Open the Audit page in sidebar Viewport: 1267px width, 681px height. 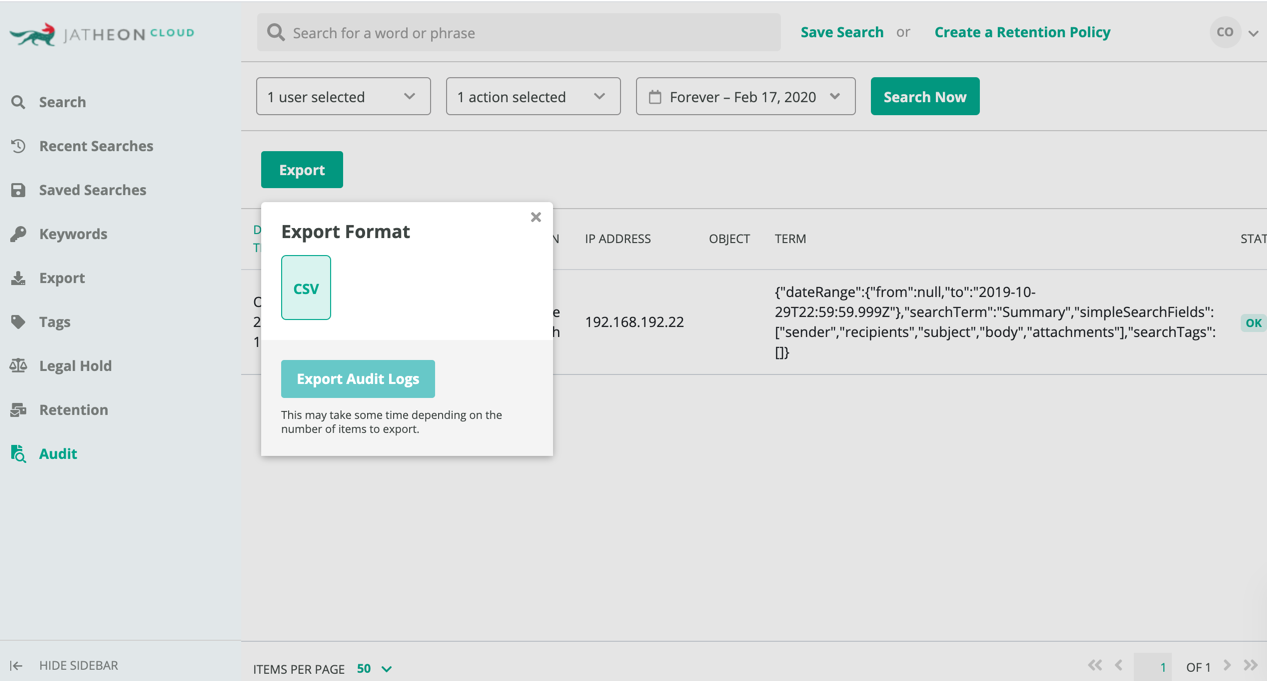point(58,454)
